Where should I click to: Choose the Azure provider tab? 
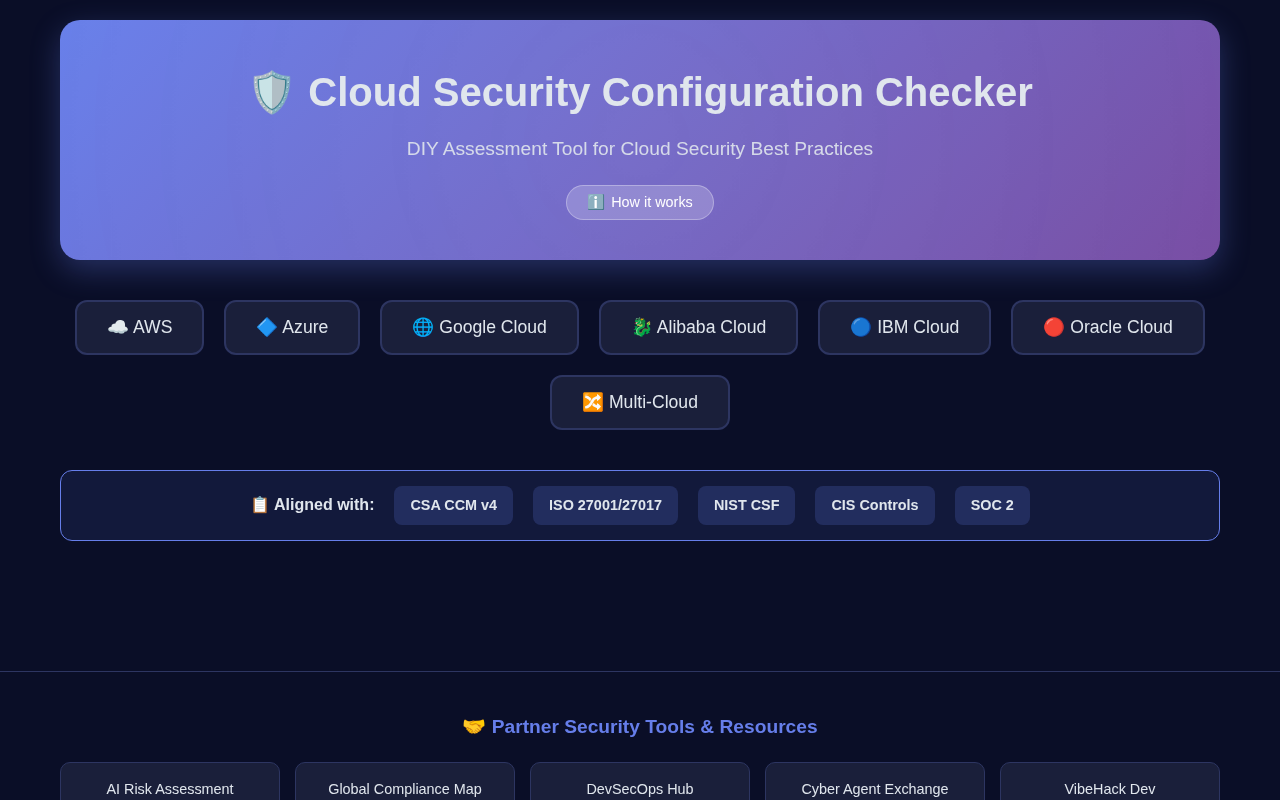[x=292, y=327]
